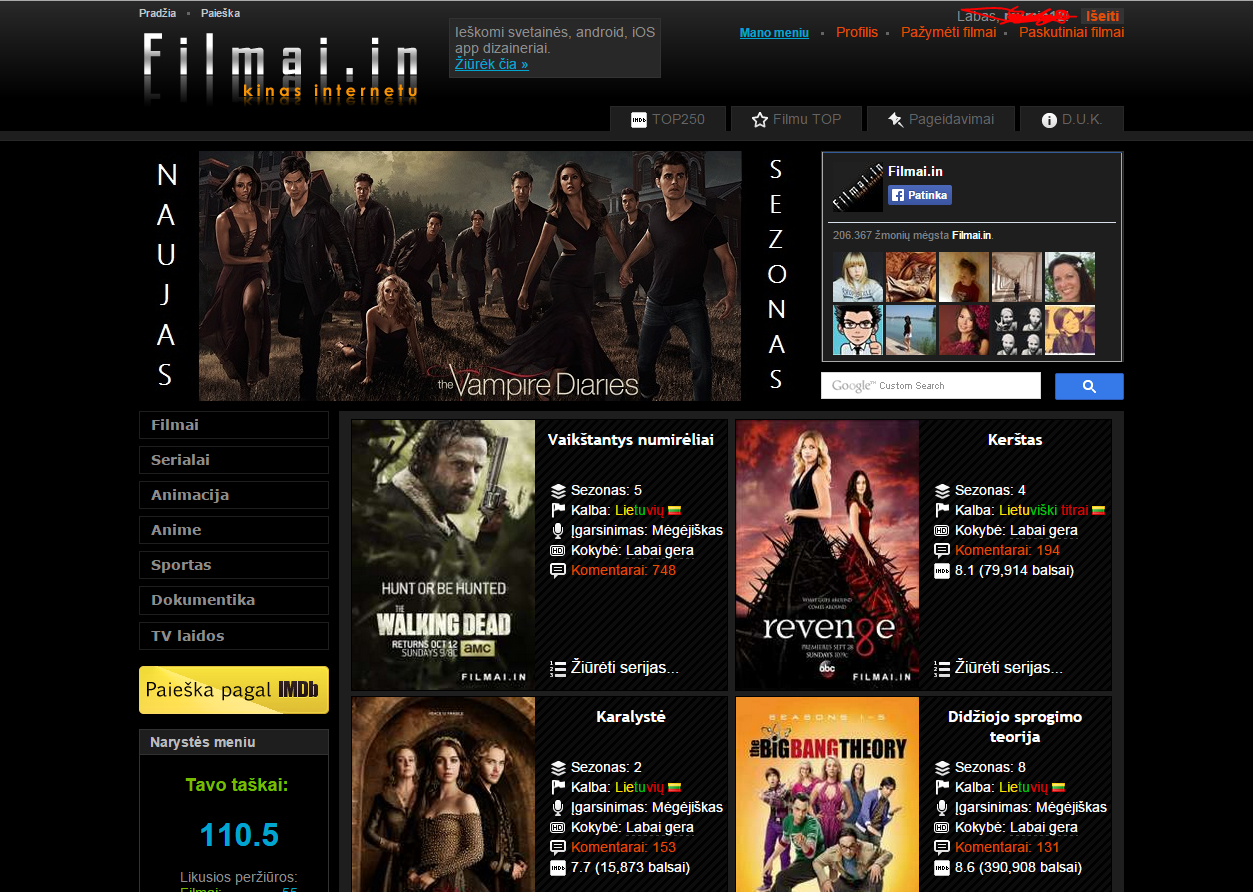Open the Pageidavimai tab
Viewport: 1253px width, 892px height.
941,119
